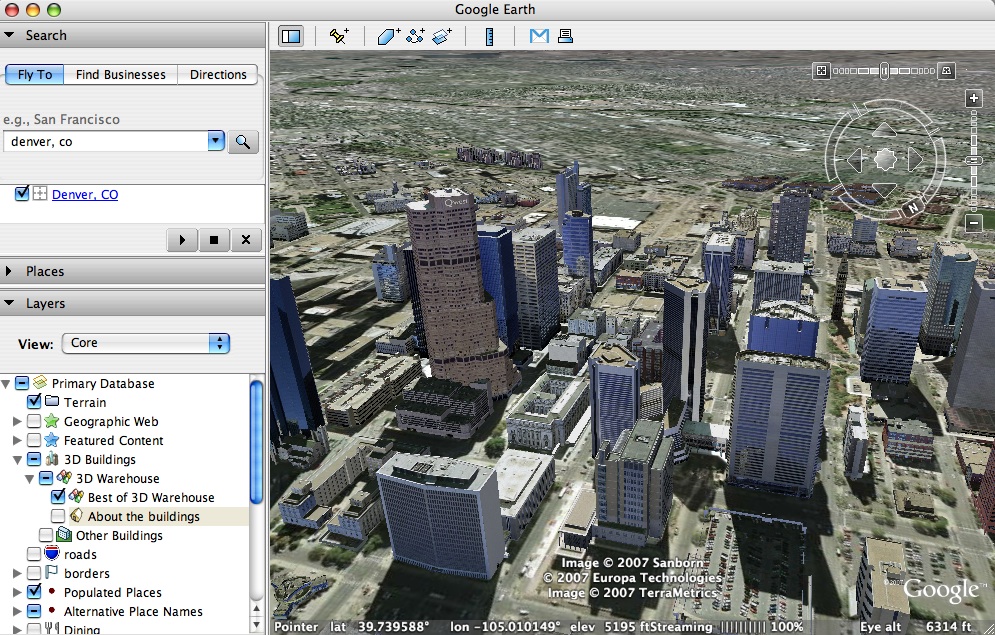Open the Denver, CO search result link
The width and height of the screenshot is (995, 635).
point(85,195)
